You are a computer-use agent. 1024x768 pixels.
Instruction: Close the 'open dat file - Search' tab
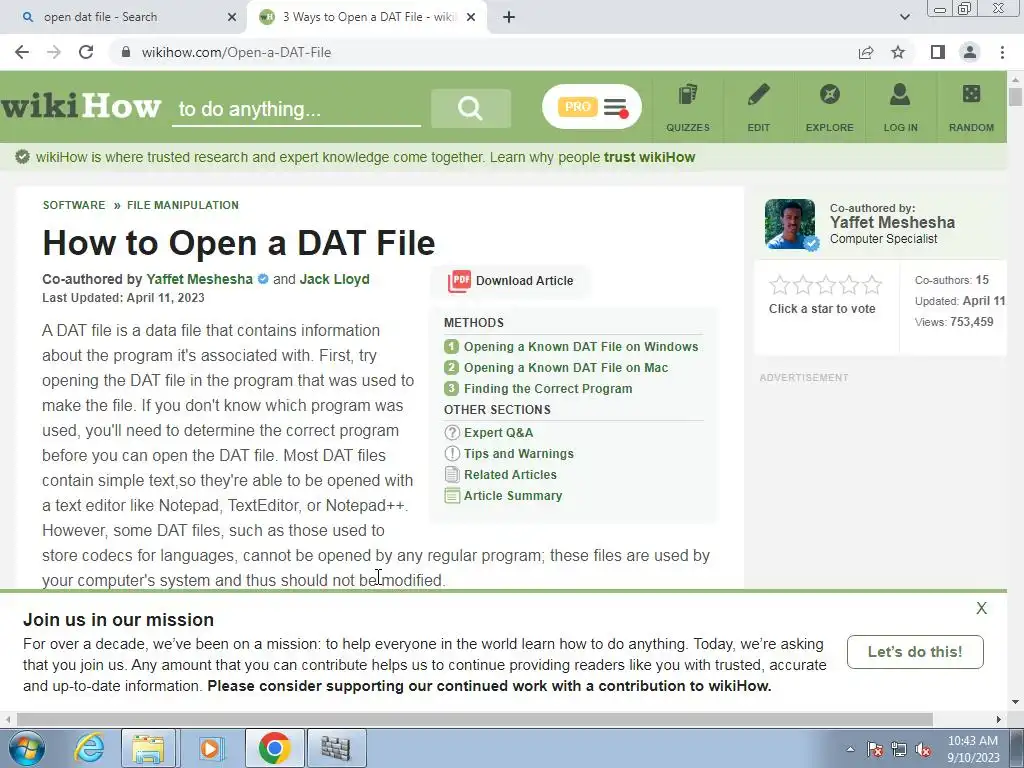(232, 17)
